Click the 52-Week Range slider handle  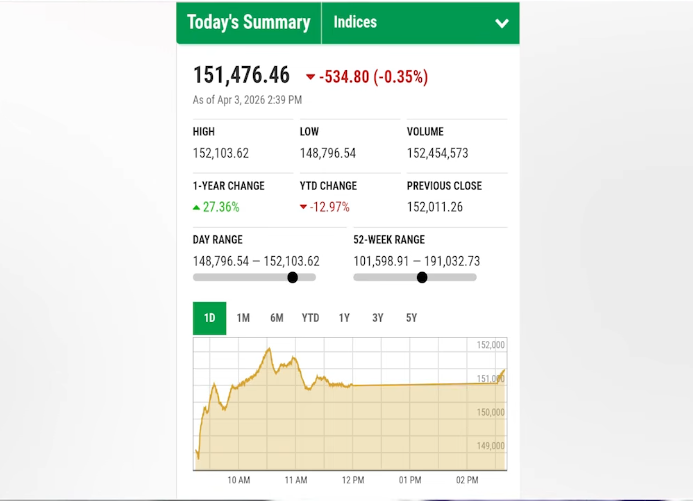422,277
